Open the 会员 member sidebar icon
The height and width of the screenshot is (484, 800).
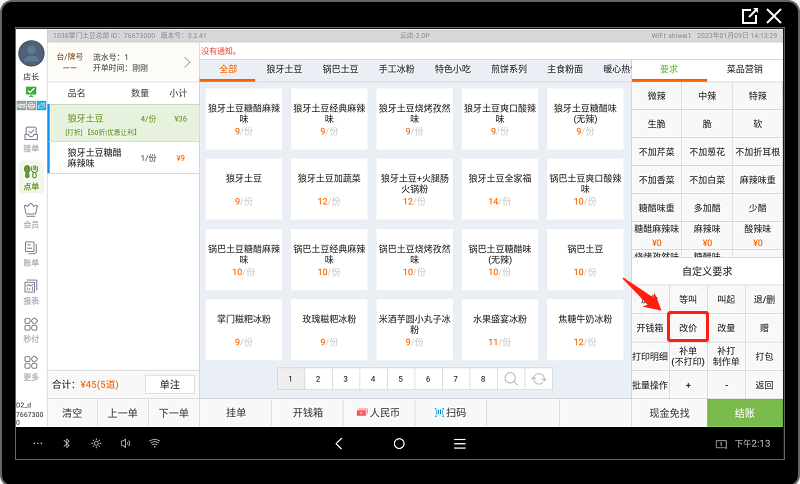[x=31, y=215]
